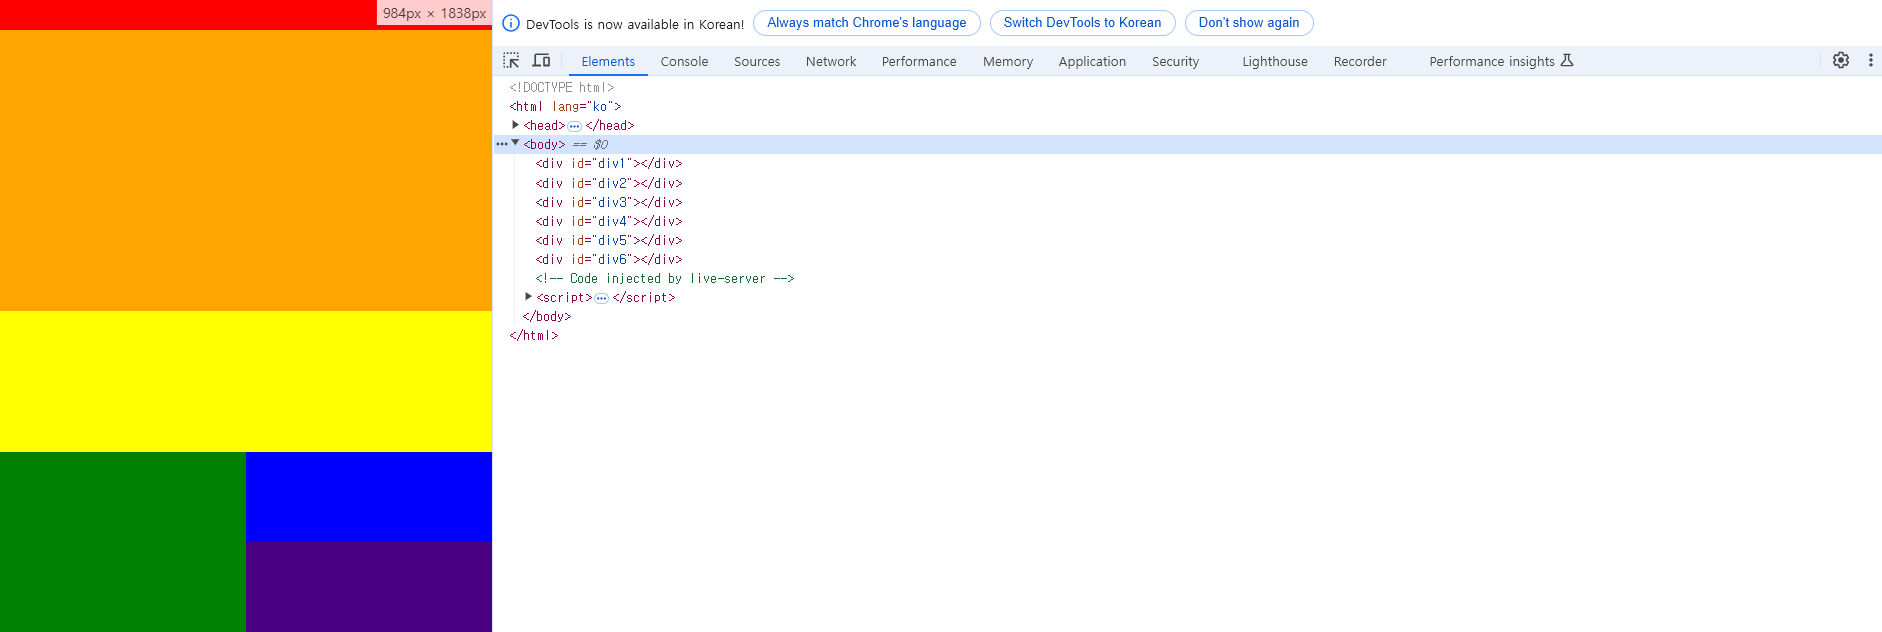This screenshot has width=1882, height=632.
Task: Select the html lang="ko" node
Action: tap(565, 106)
